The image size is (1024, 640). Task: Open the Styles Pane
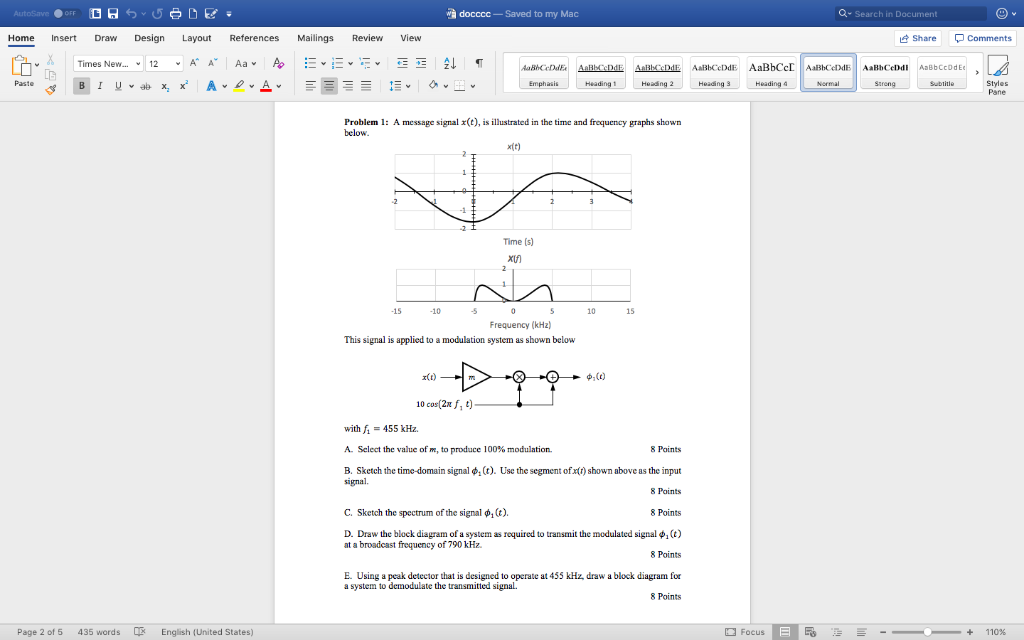pyautogui.click(x=997, y=74)
